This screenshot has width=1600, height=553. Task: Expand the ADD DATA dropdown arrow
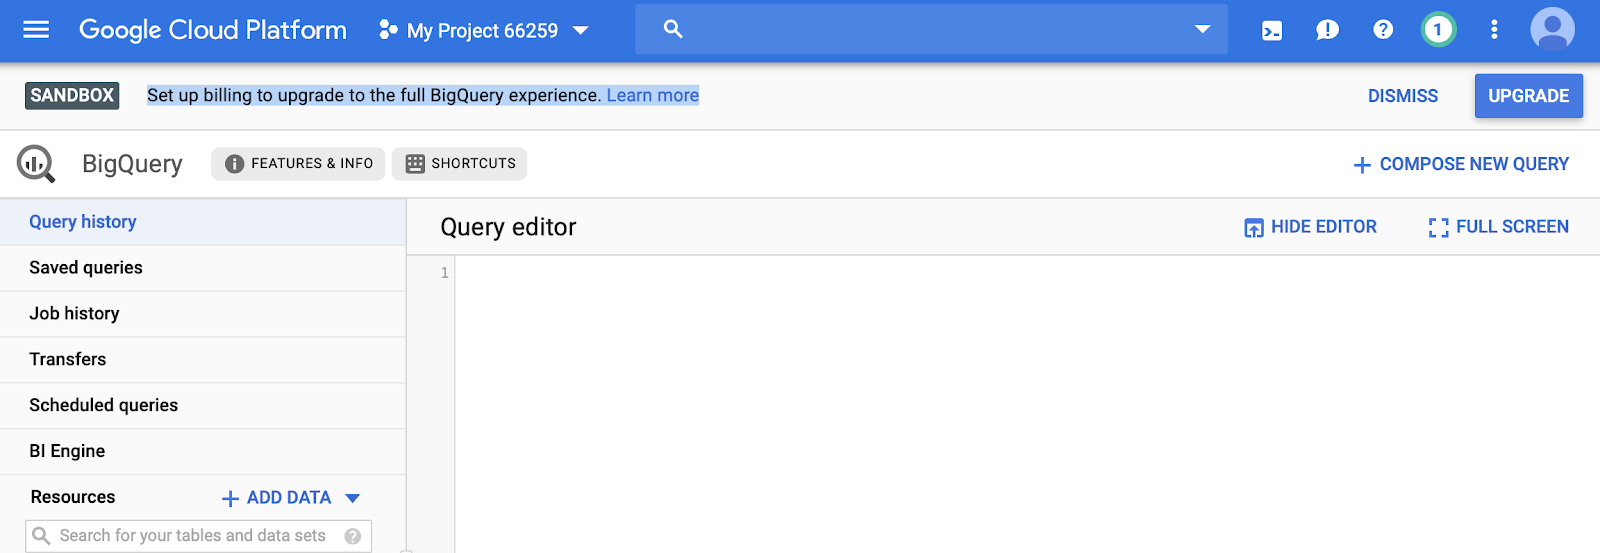[352, 498]
